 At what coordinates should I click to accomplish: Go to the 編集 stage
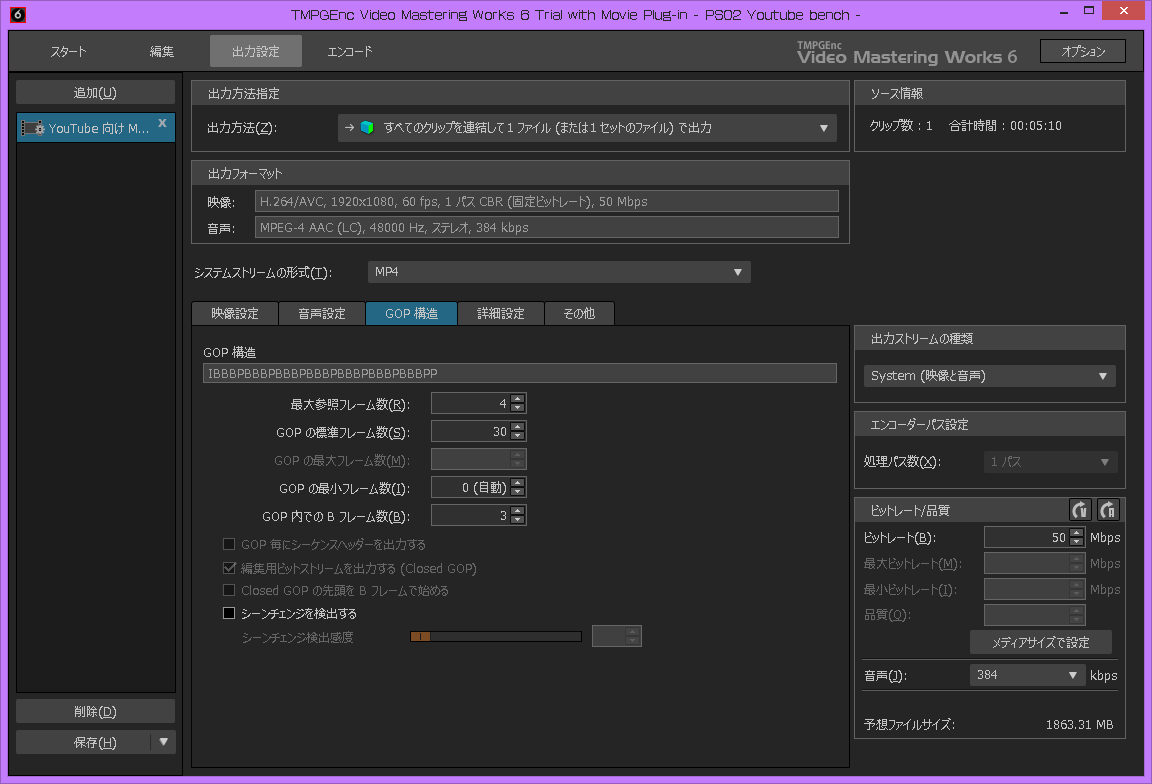(162, 51)
